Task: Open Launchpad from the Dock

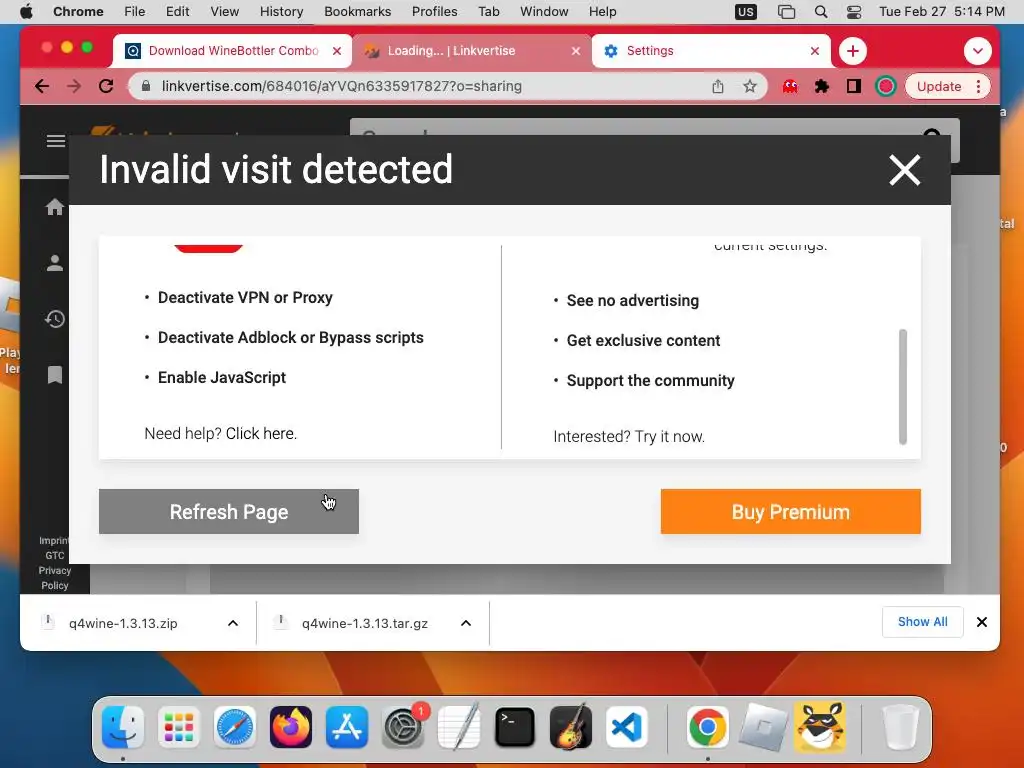Action: coord(179,727)
